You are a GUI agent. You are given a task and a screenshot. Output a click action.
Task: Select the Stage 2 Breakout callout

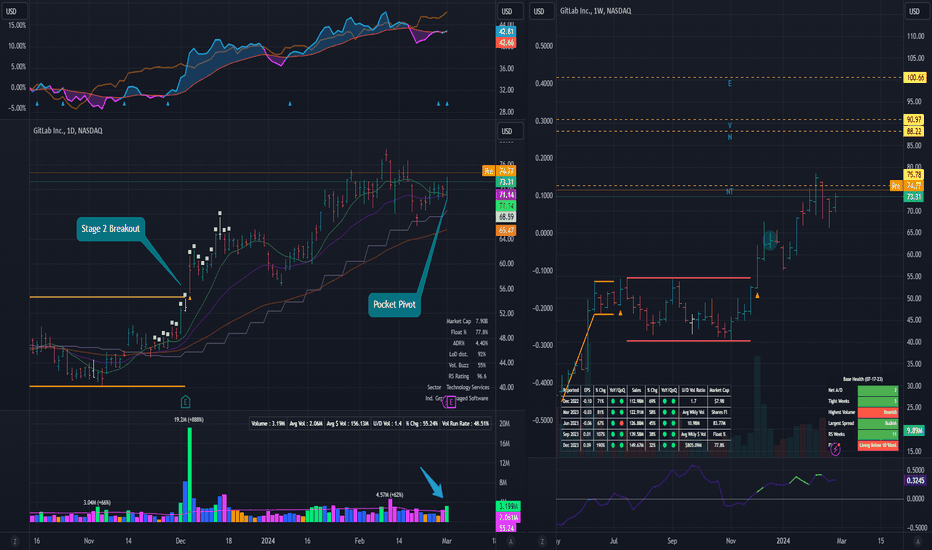111,229
